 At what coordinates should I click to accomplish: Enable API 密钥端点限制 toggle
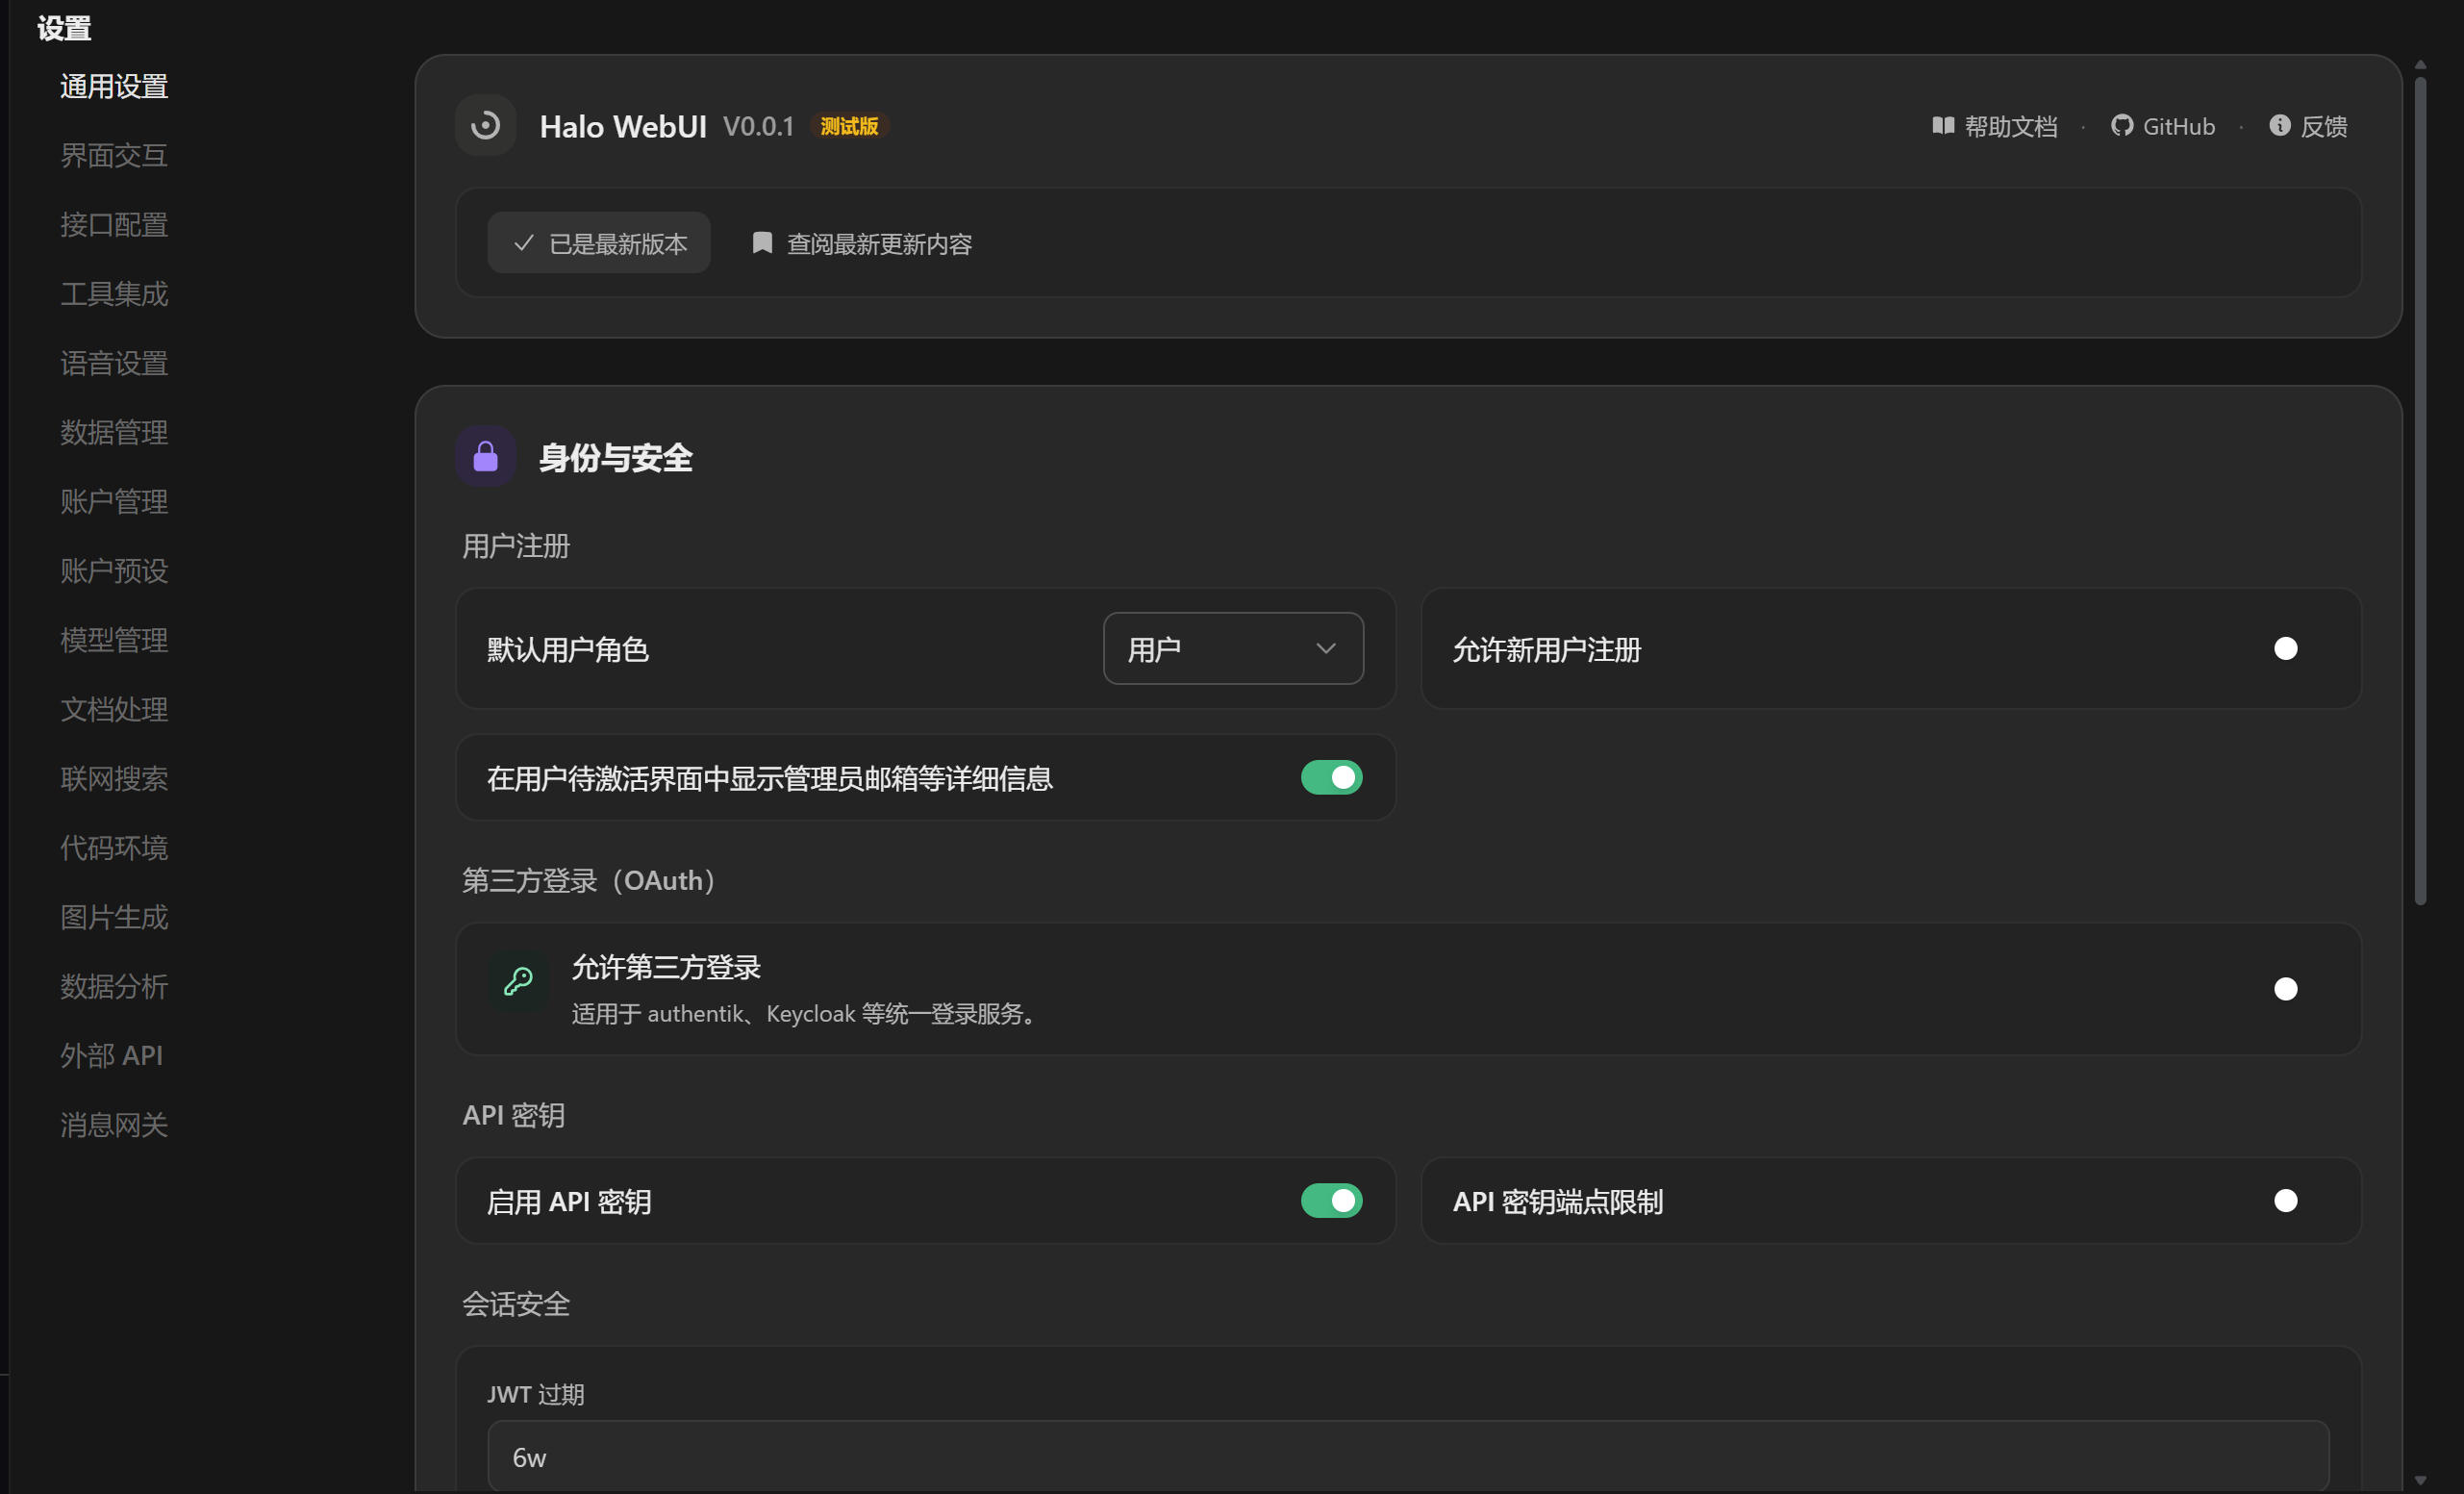(2297, 1201)
